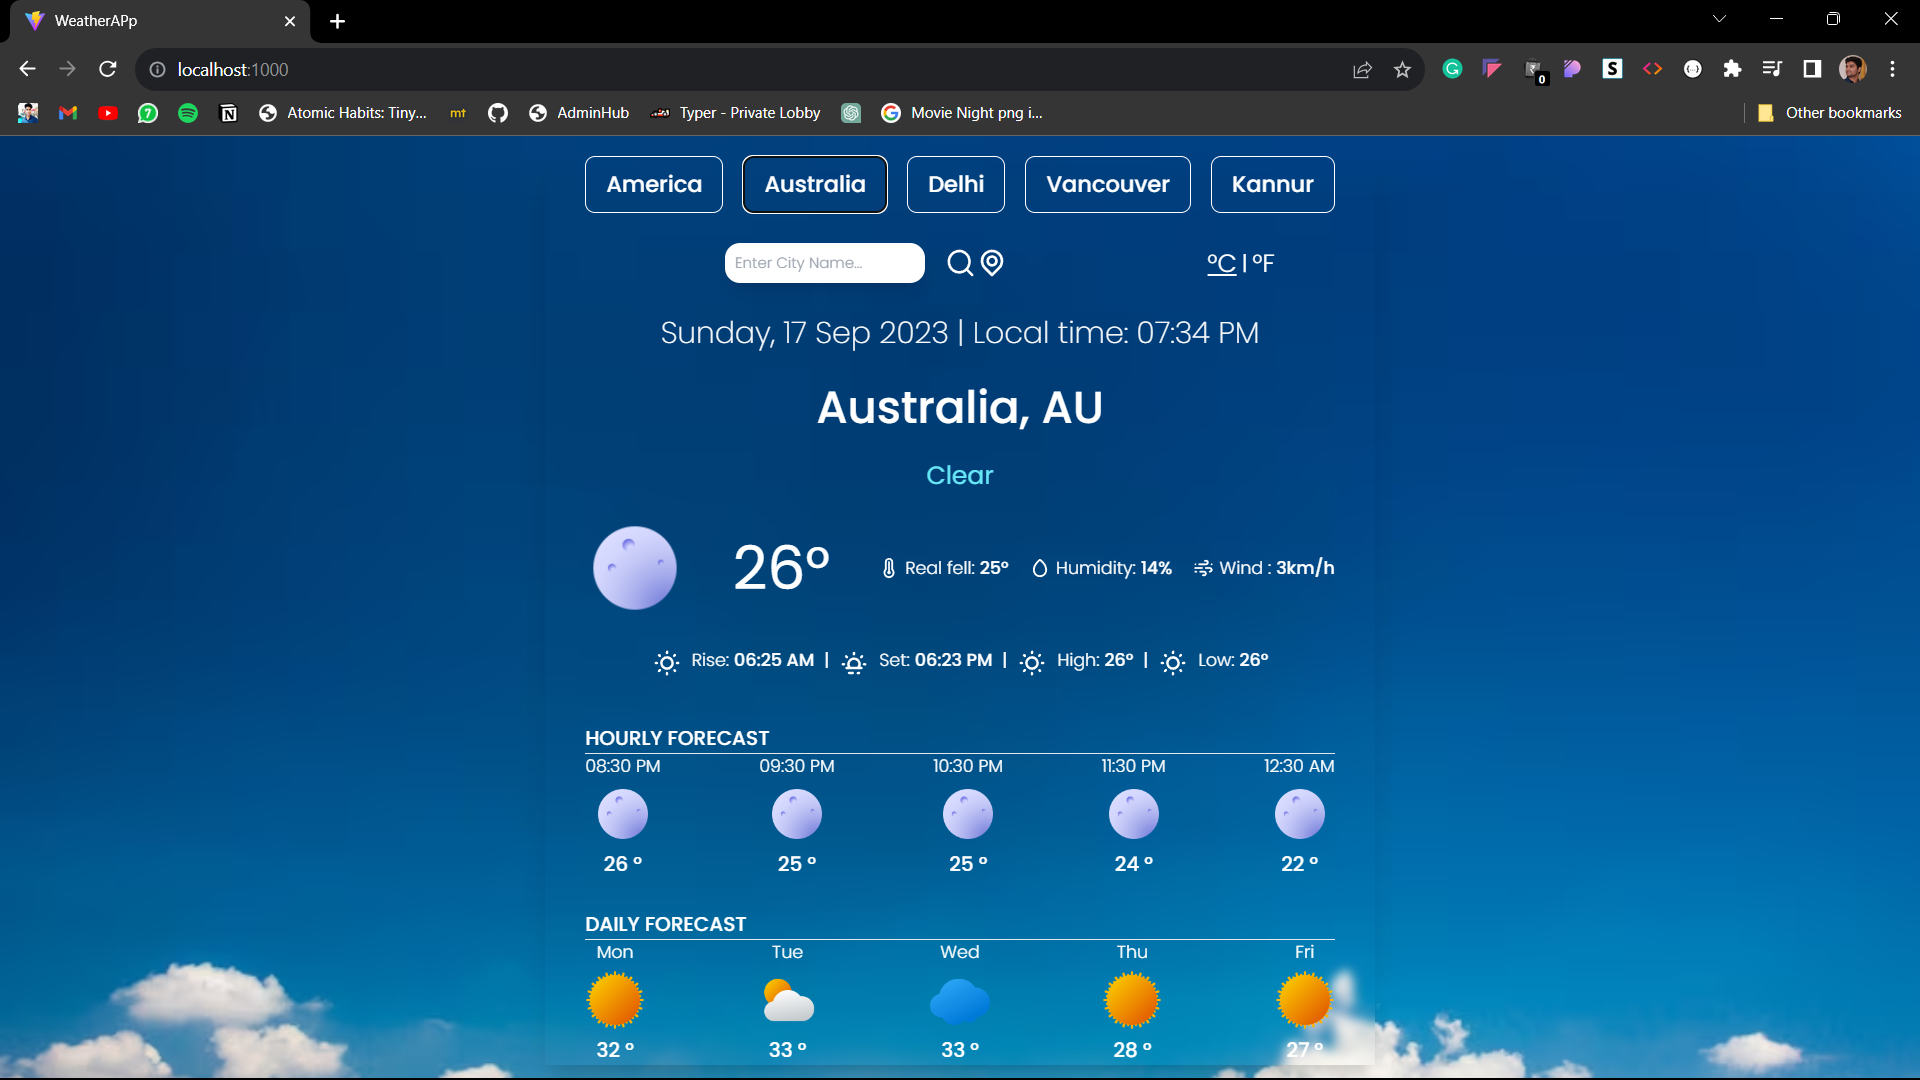1920x1080 pixels.
Task: Select the Vancouver city button
Action: pyautogui.click(x=1107, y=184)
